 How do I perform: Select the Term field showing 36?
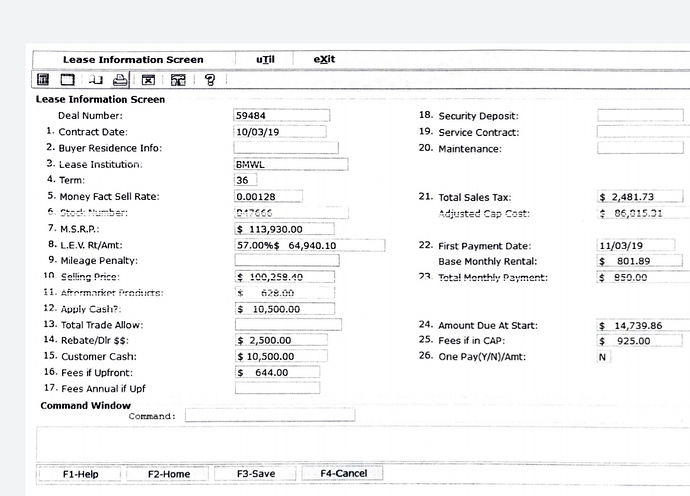coord(246,180)
